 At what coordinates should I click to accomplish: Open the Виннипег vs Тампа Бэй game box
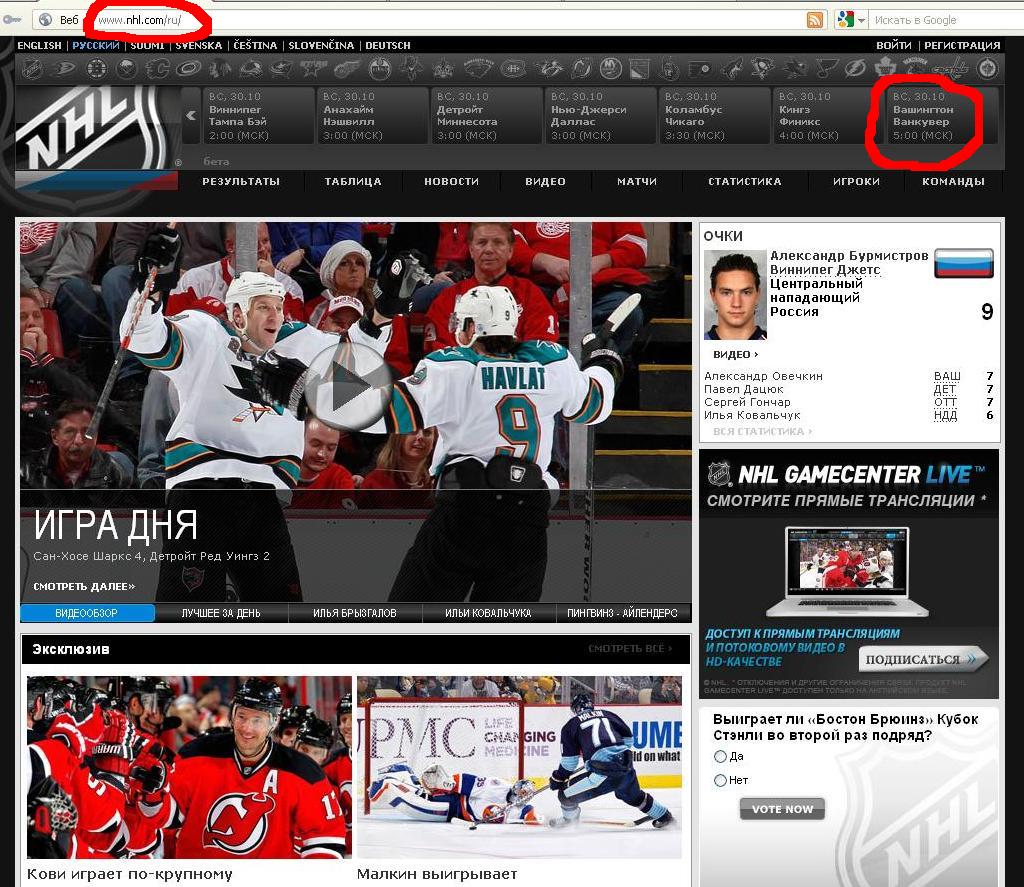[258, 116]
